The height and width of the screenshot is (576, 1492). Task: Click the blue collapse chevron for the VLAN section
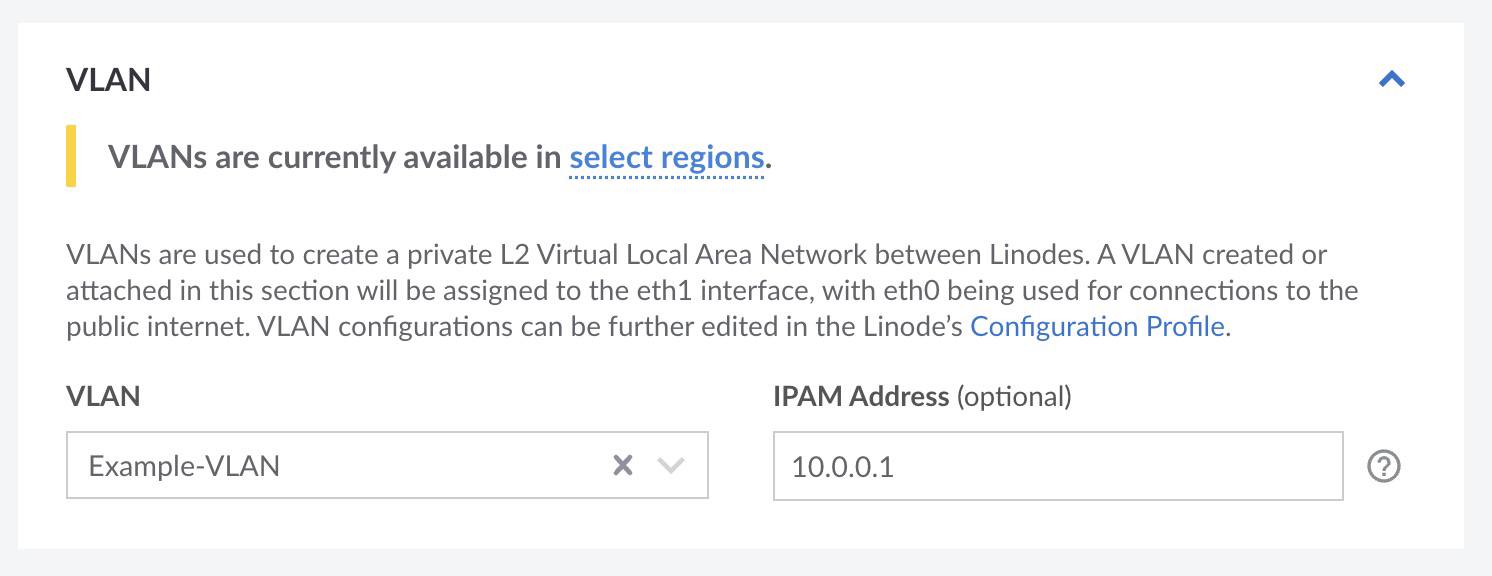pyautogui.click(x=1392, y=80)
